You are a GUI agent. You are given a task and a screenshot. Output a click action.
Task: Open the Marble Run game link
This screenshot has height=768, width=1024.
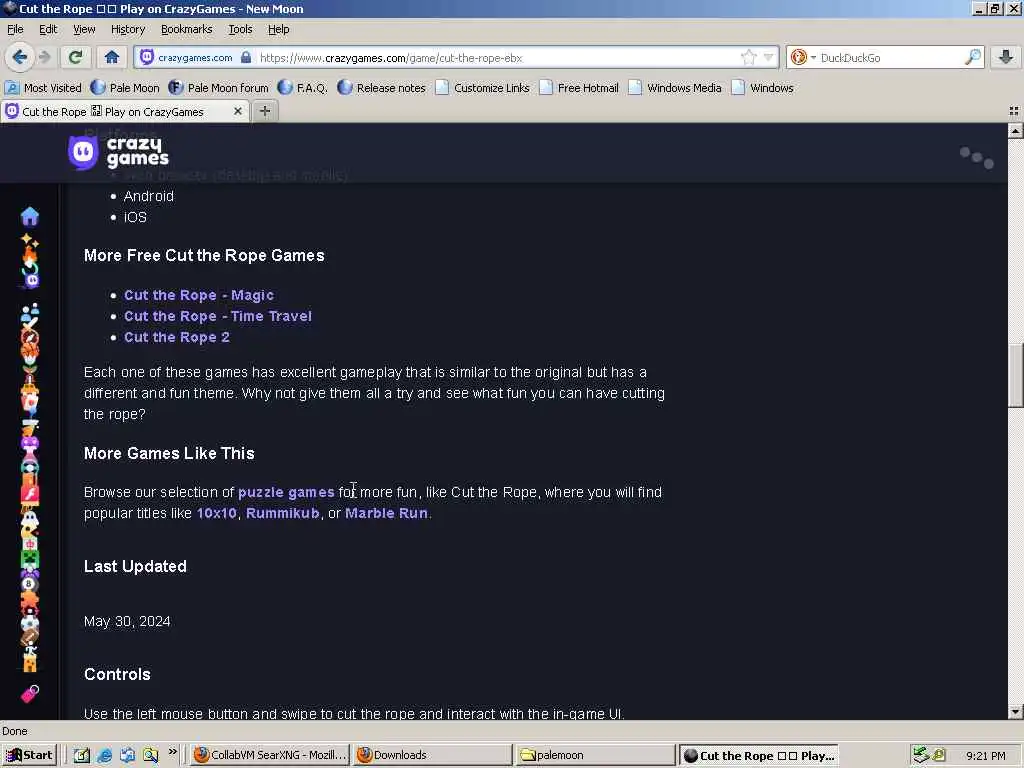pos(387,513)
